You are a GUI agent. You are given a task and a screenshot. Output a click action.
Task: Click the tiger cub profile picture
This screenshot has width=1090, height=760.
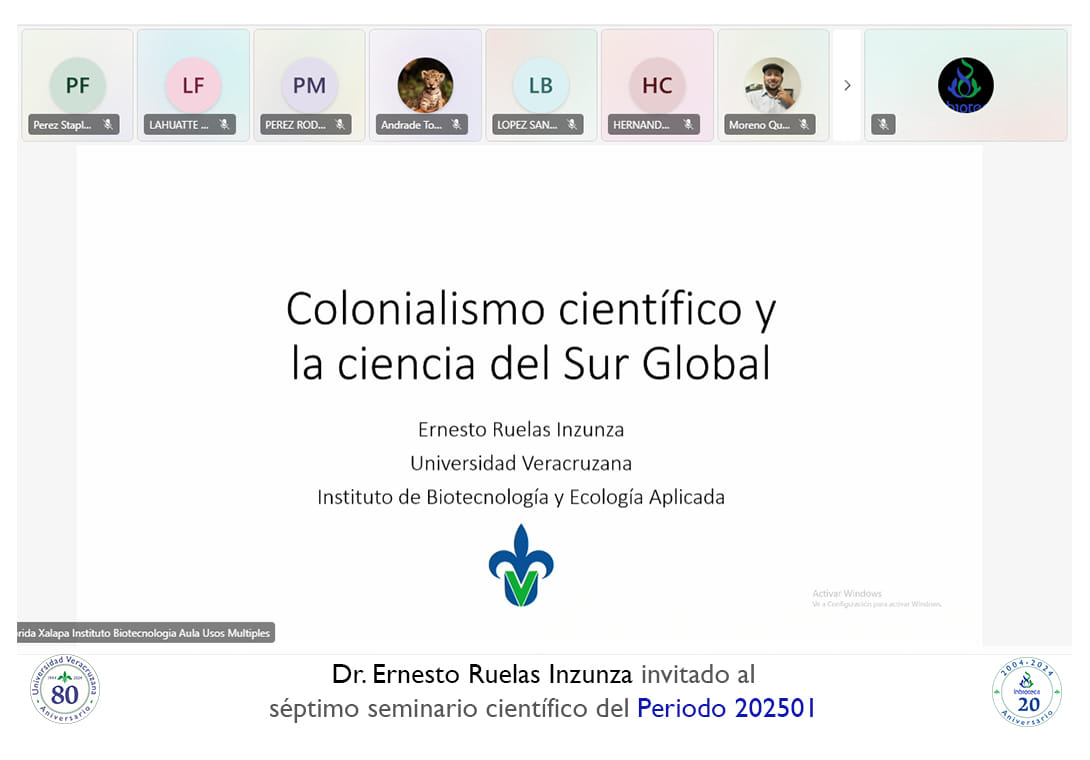click(x=425, y=85)
